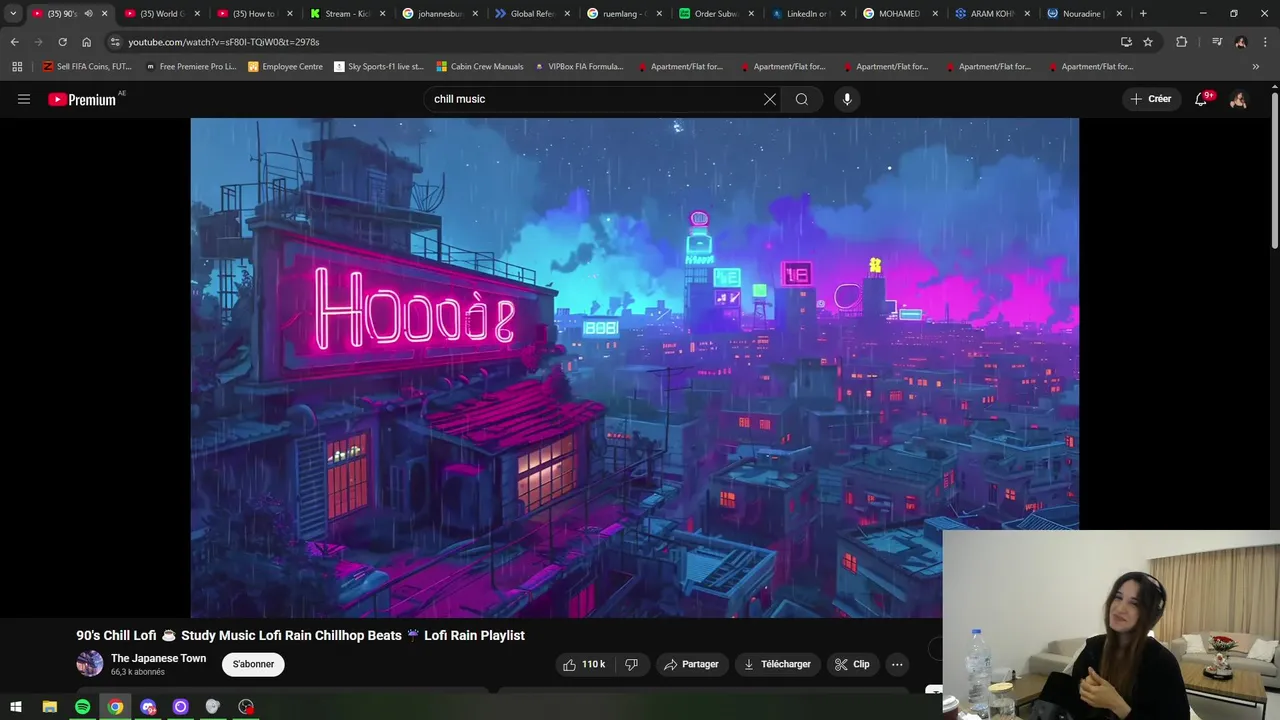The image size is (1280, 720).
Task: Like the video with 110 k likes
Action: pyautogui.click(x=584, y=664)
